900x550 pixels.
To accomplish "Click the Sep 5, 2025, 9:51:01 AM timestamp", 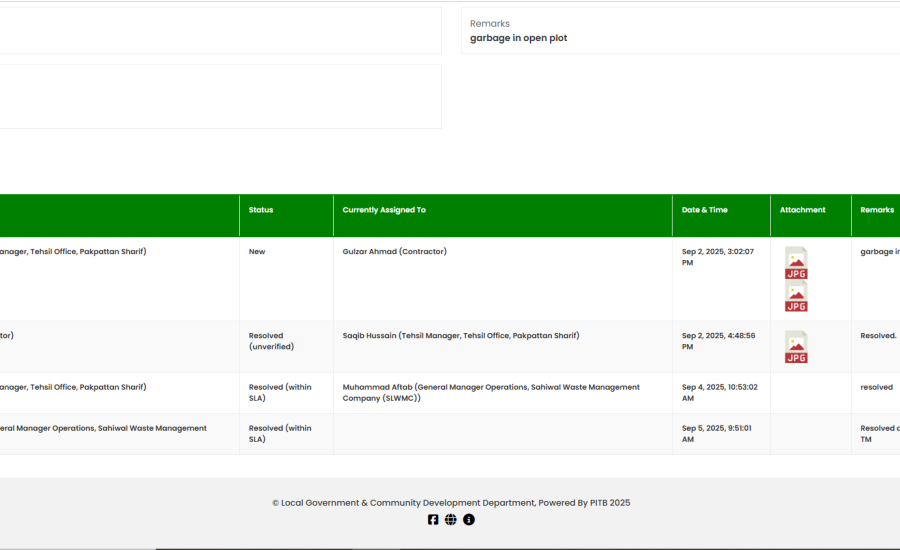I will [717, 433].
